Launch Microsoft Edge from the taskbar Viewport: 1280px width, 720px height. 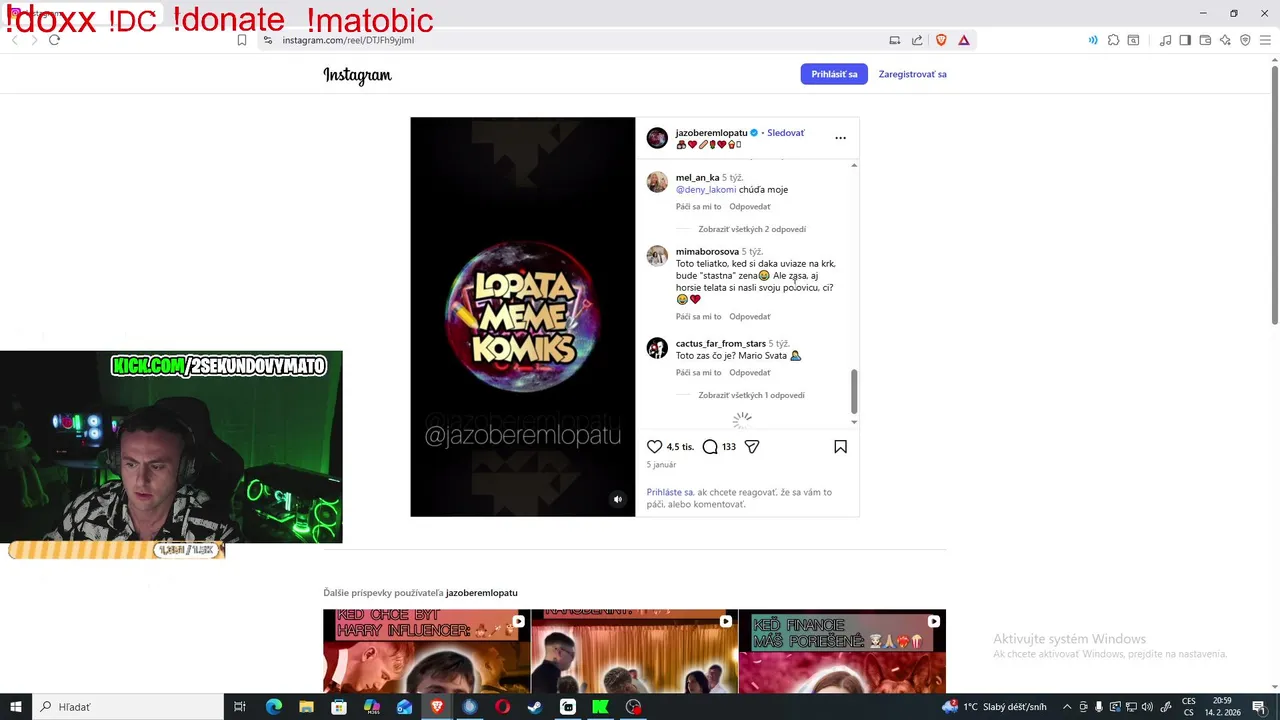coord(273,707)
